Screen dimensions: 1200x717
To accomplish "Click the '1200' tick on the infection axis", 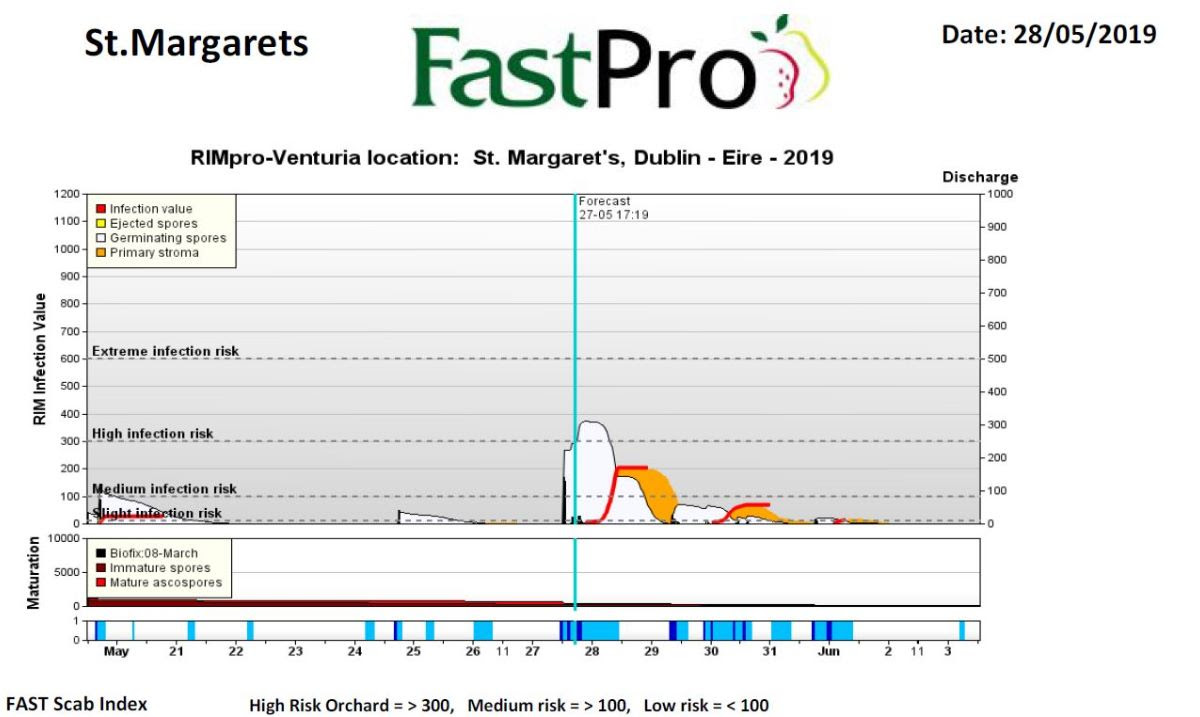I will point(66,194).
